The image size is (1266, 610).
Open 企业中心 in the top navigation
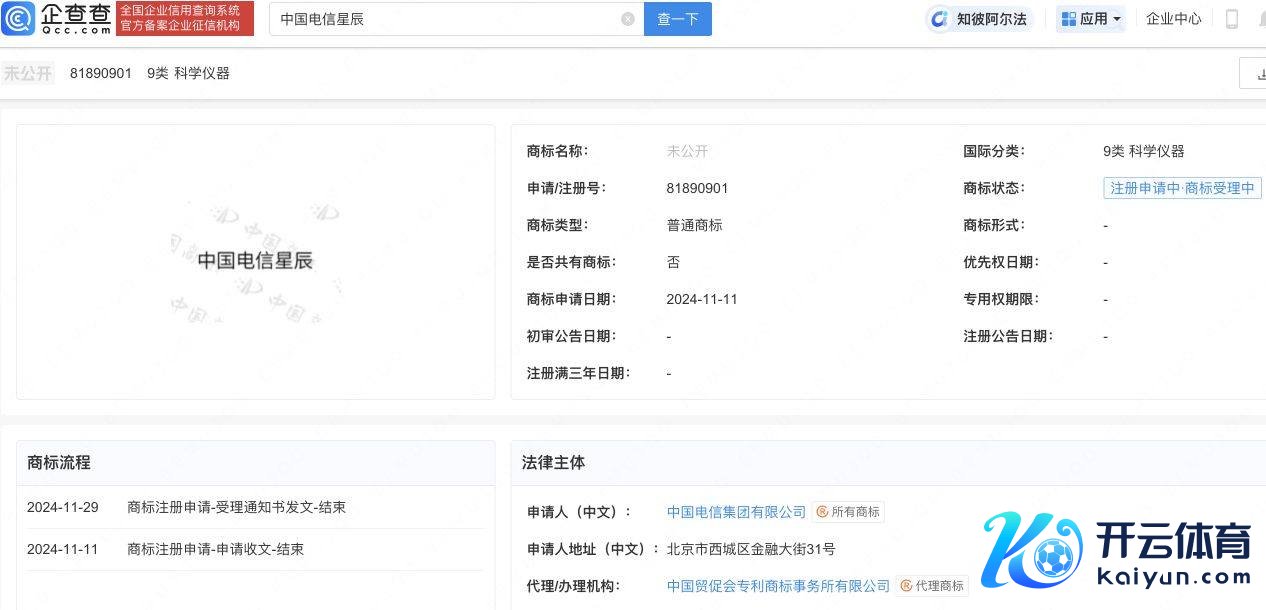tap(1173, 19)
